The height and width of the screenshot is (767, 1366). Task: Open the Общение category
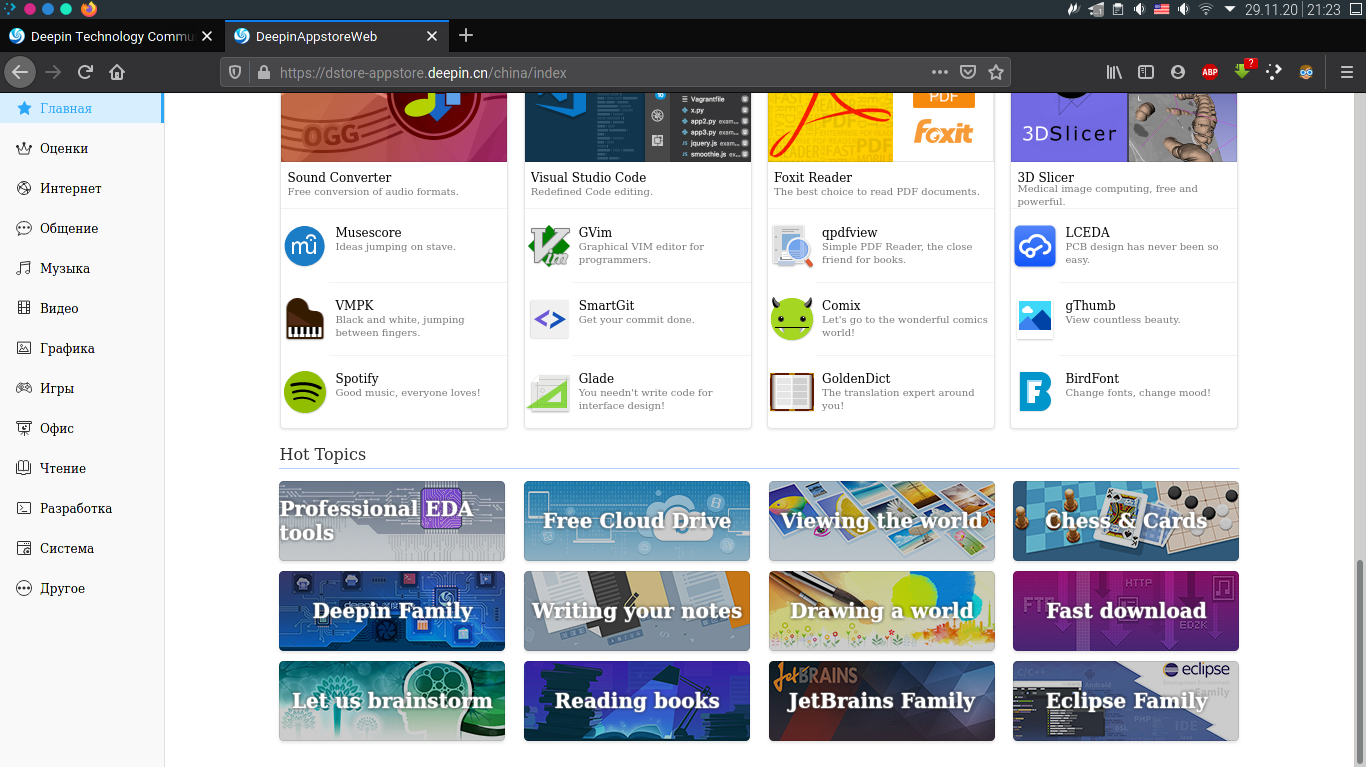click(81, 228)
